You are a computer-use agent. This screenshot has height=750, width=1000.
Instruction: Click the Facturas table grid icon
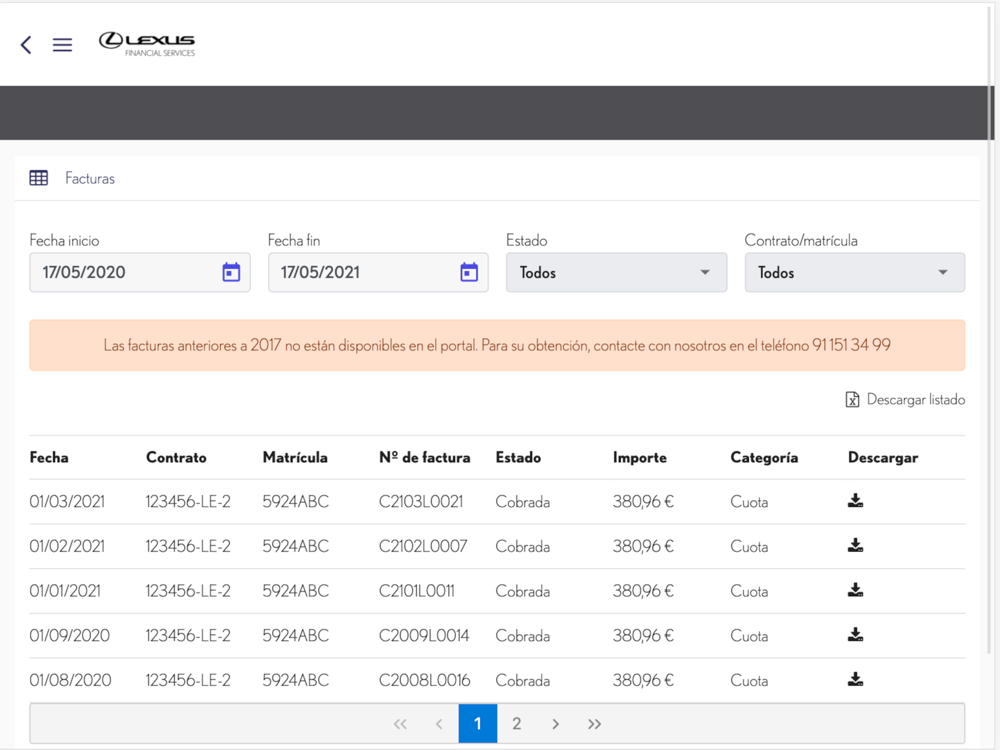click(38, 178)
